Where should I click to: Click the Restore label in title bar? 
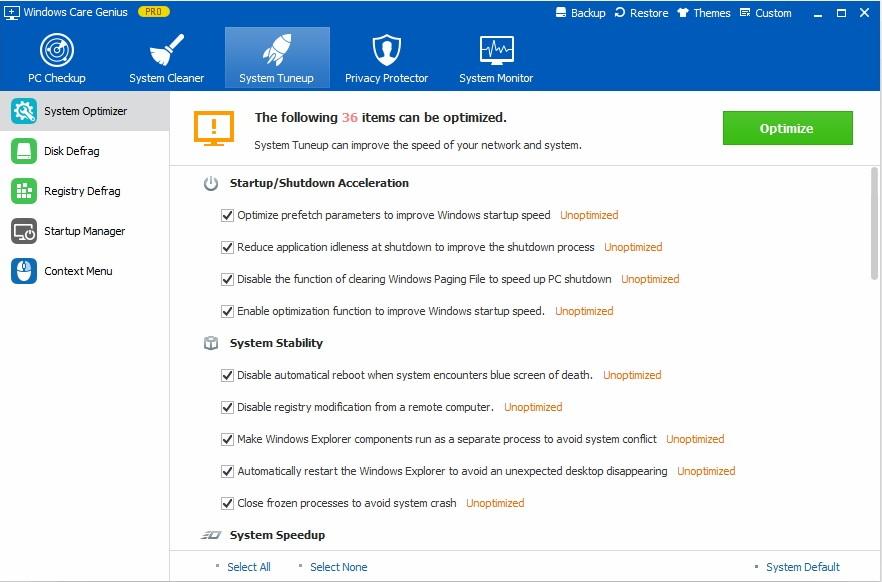pyautogui.click(x=649, y=13)
